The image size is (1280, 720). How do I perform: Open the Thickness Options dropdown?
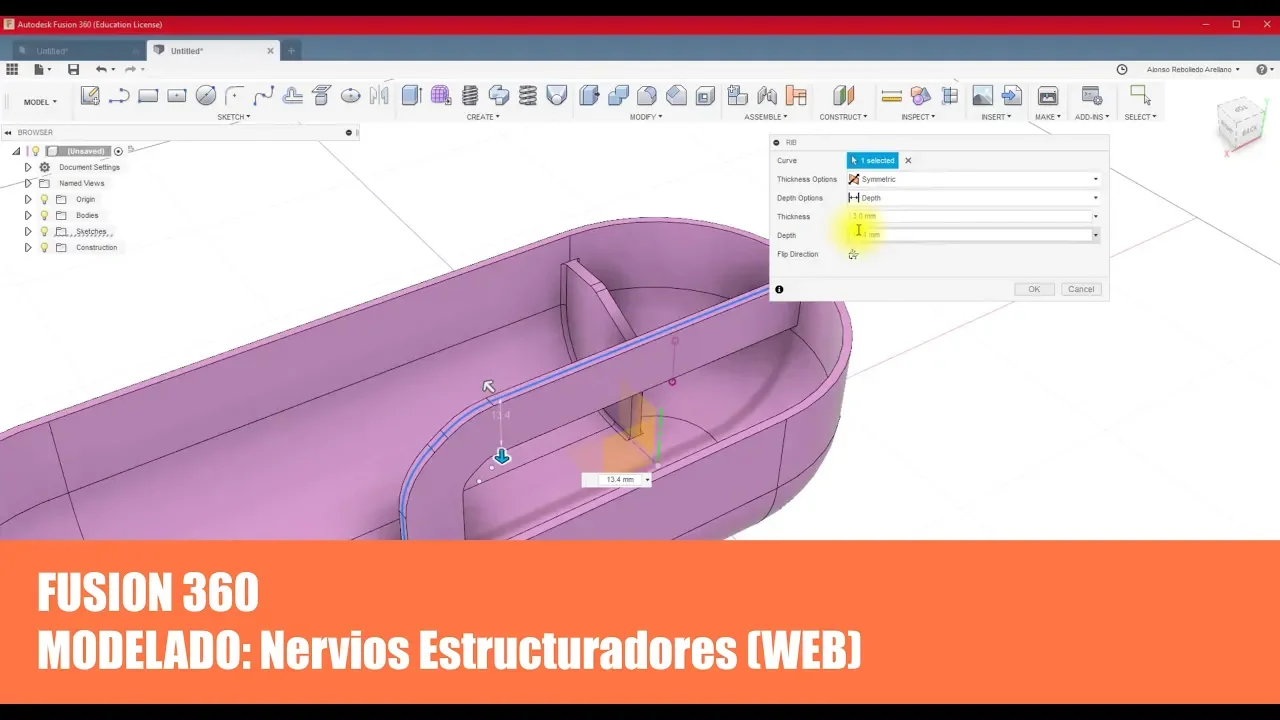pyautogui.click(x=974, y=179)
